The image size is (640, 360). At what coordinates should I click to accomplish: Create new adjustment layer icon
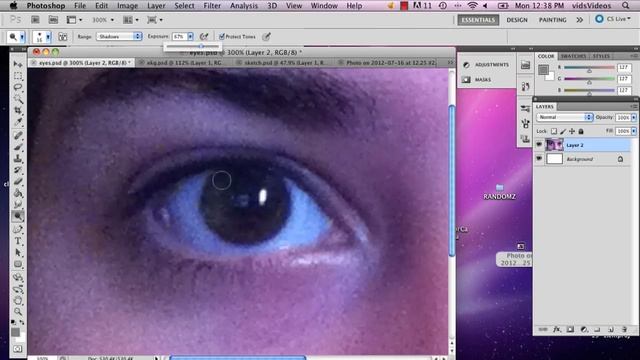tap(584, 329)
